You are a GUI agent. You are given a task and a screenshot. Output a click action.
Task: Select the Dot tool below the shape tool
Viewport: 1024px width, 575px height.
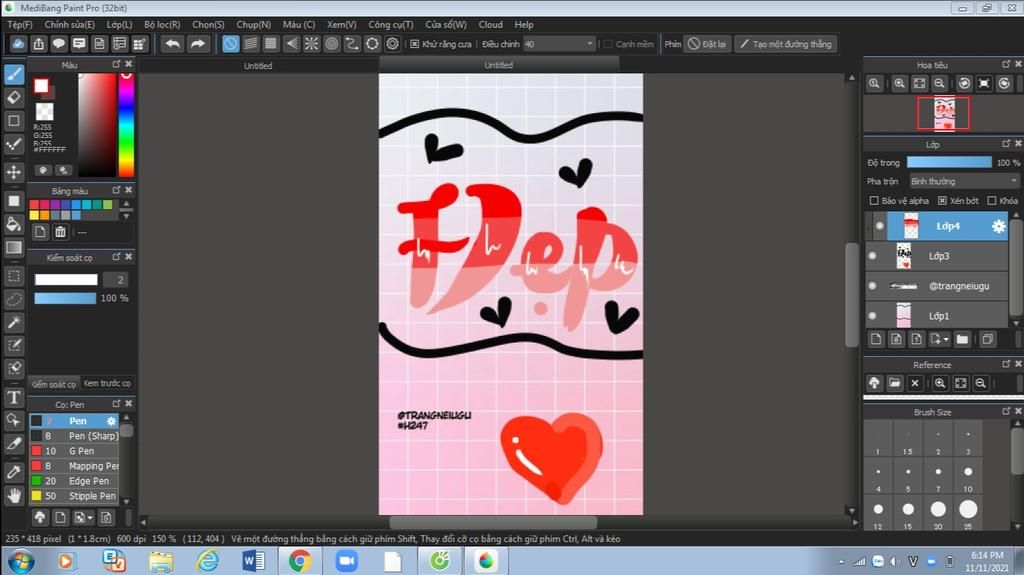click(x=14, y=144)
